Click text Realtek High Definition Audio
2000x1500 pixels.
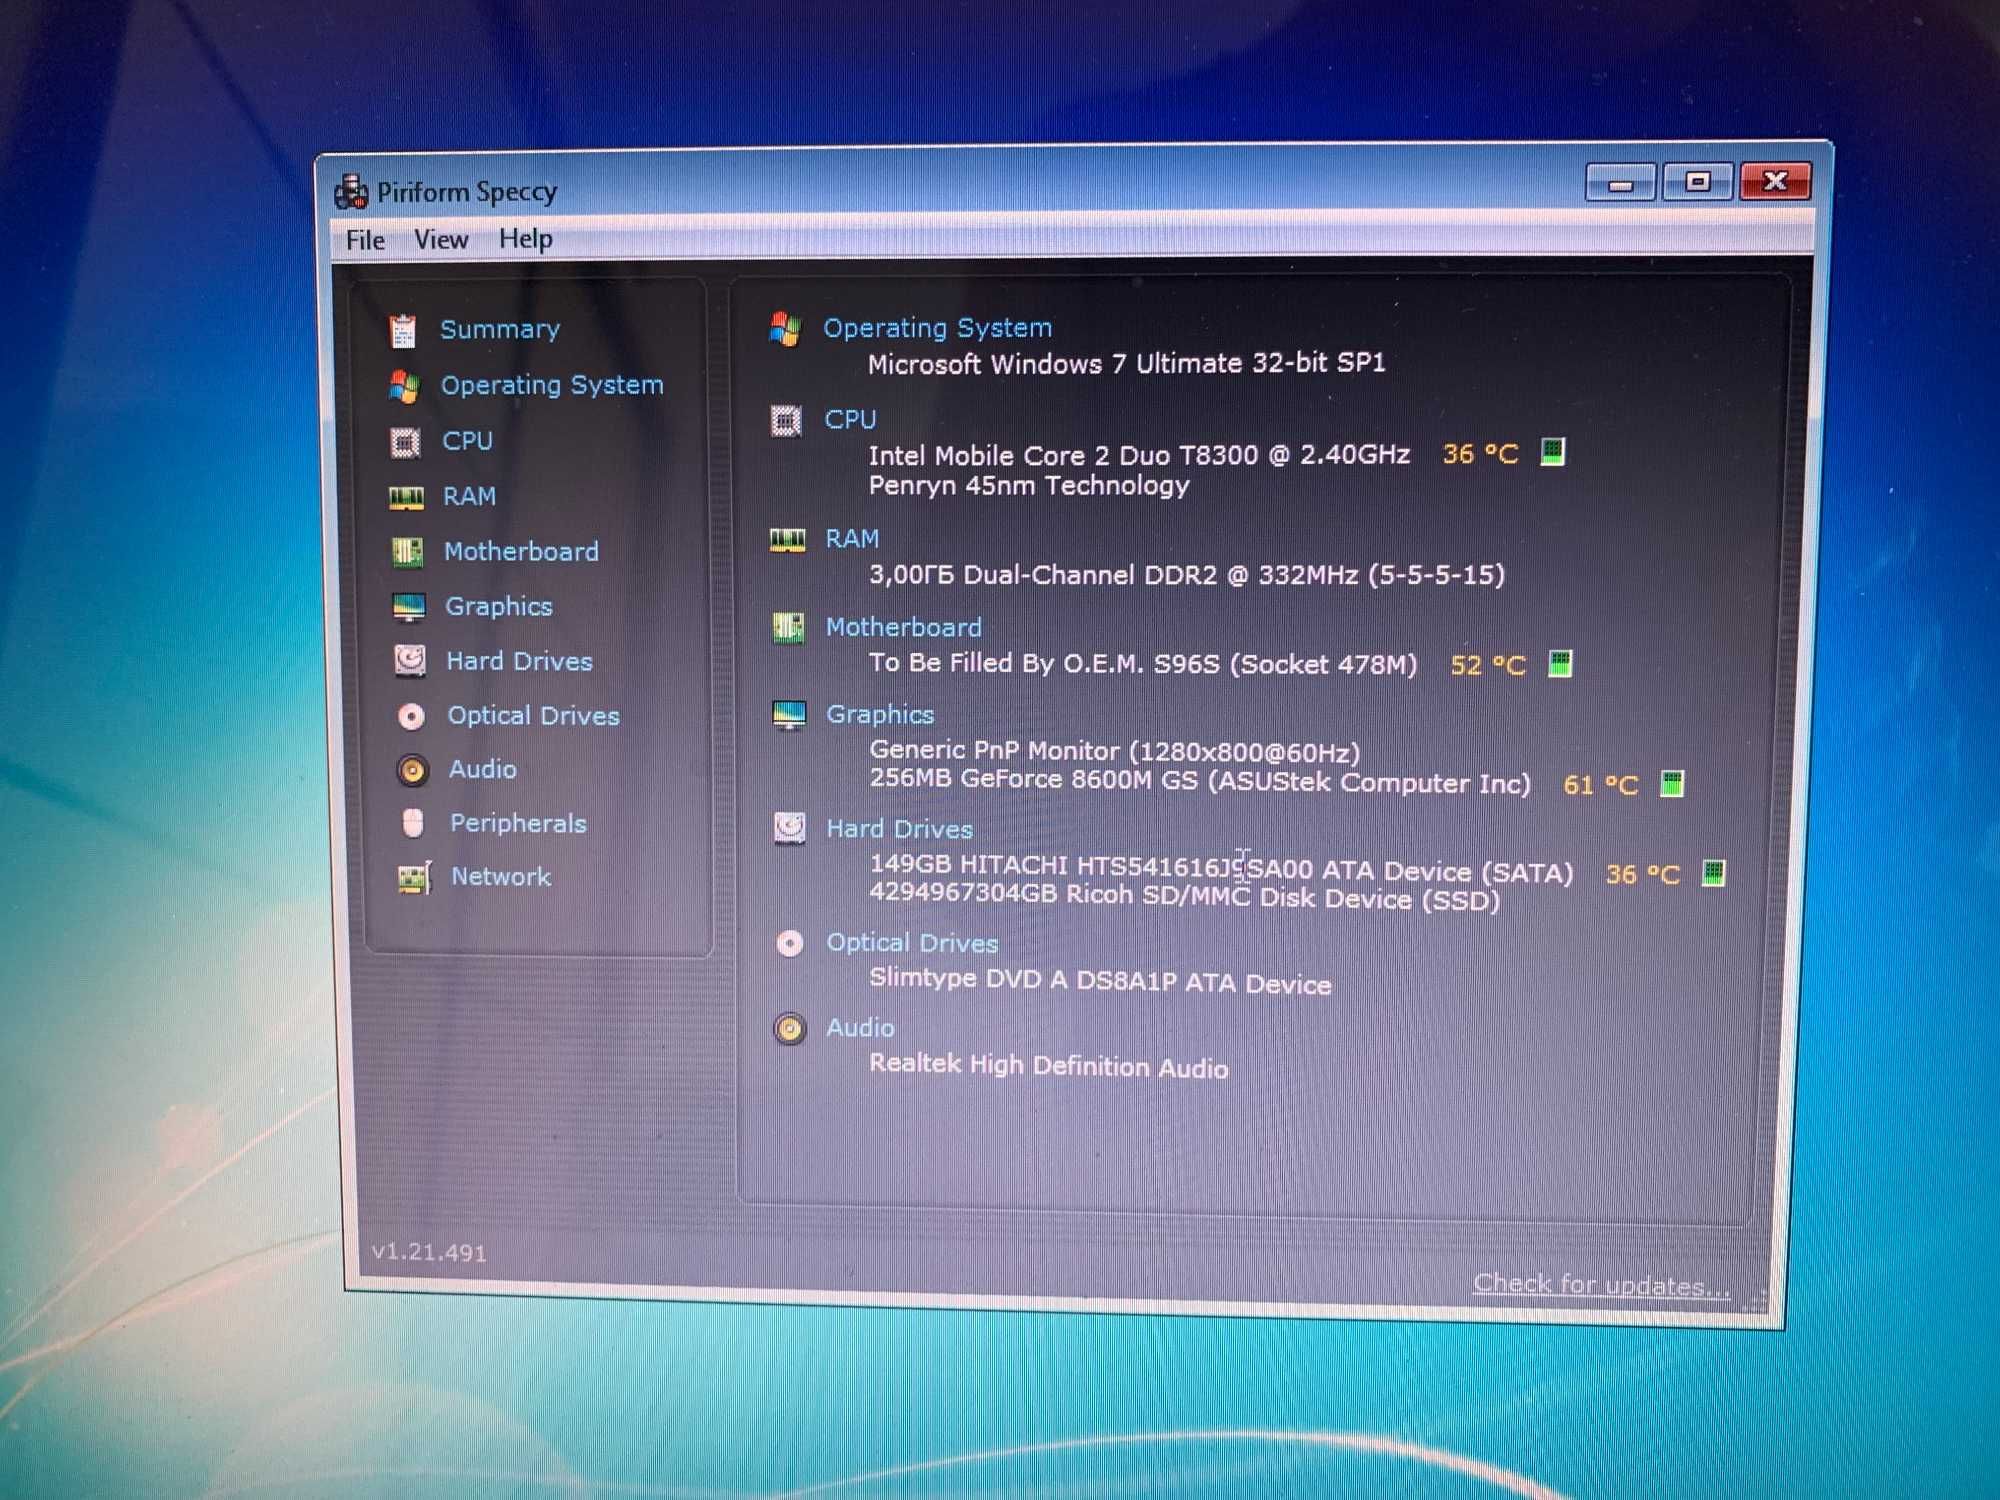click(x=1048, y=1065)
